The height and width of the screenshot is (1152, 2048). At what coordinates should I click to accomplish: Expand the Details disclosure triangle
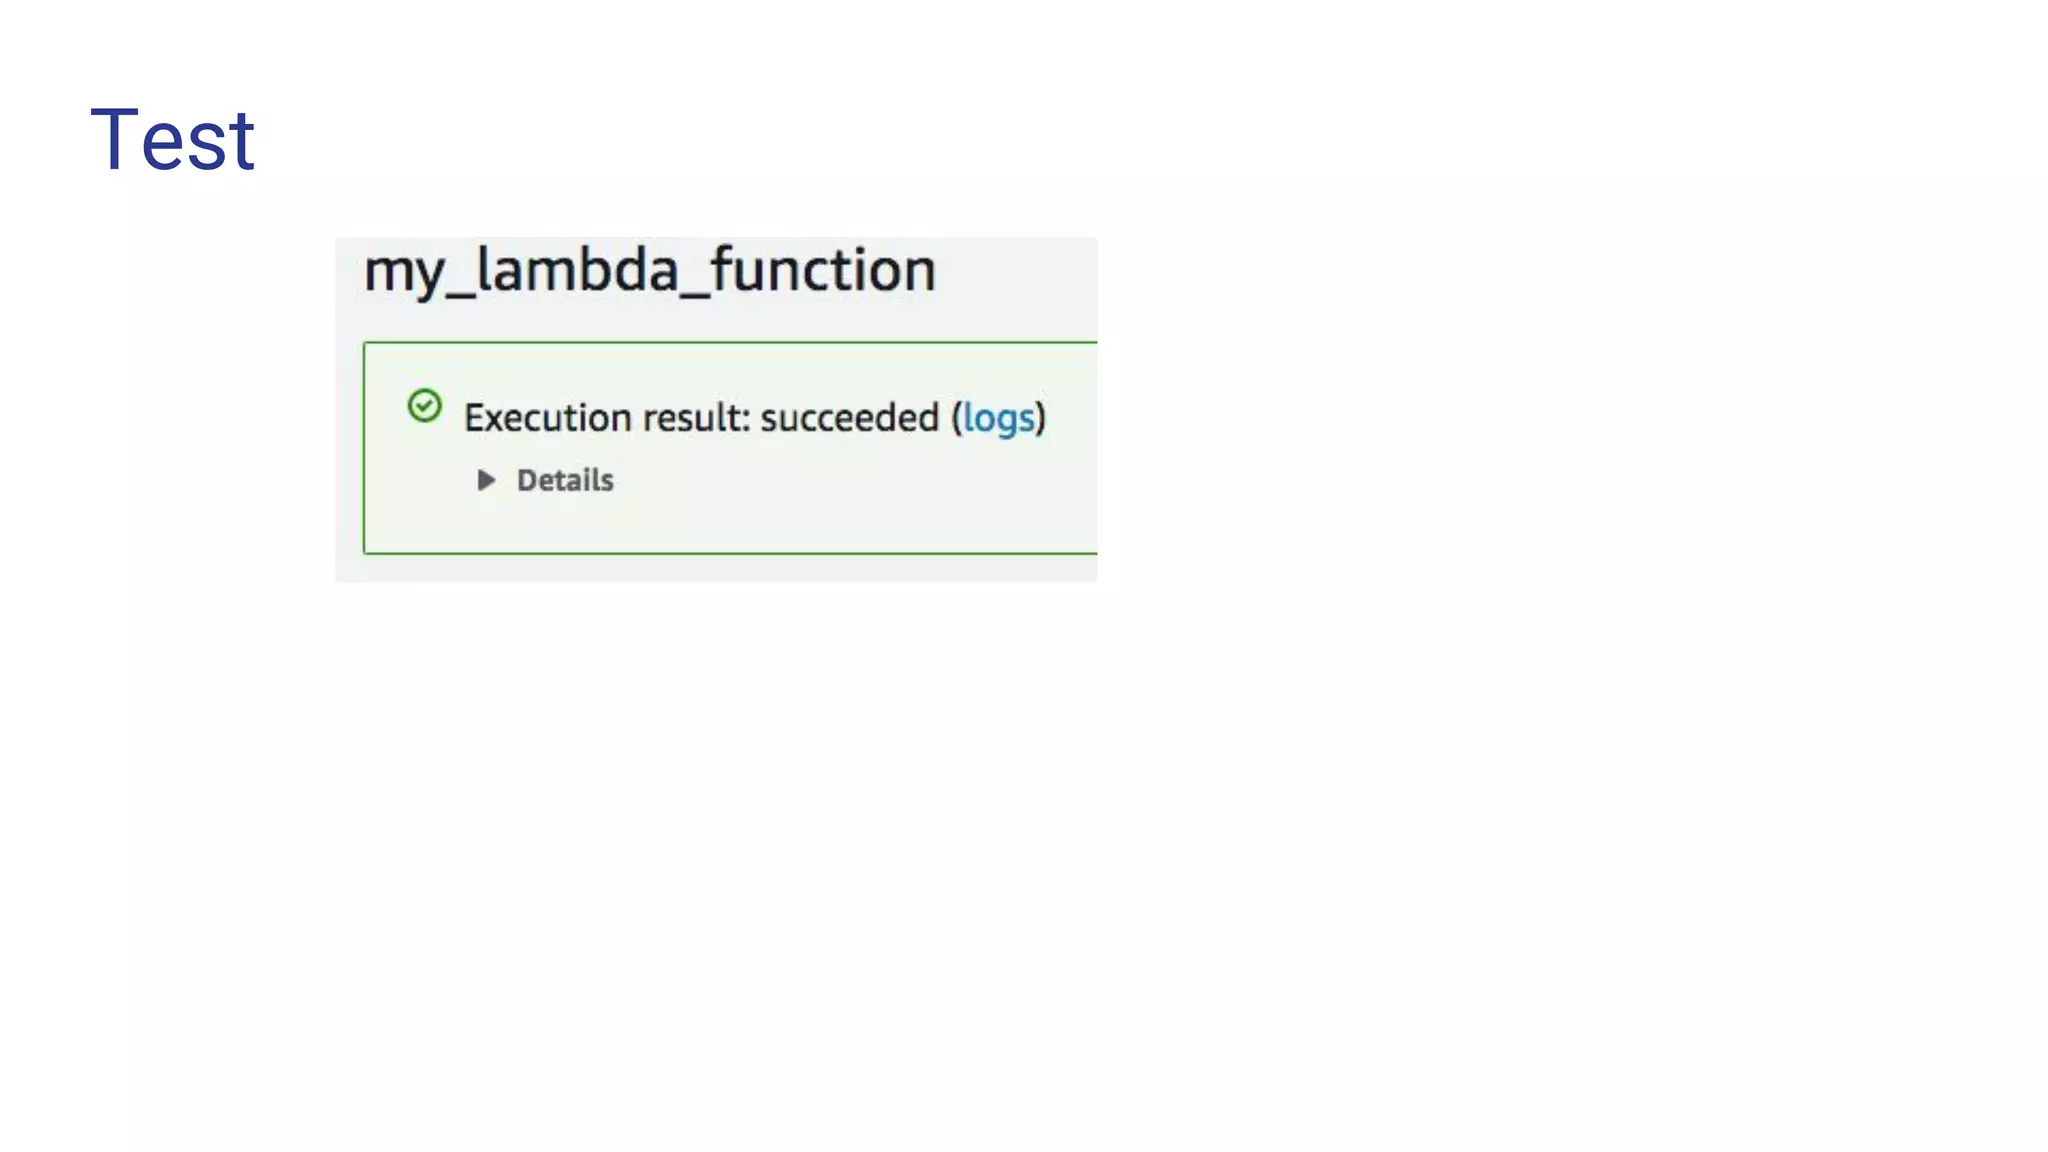point(486,481)
